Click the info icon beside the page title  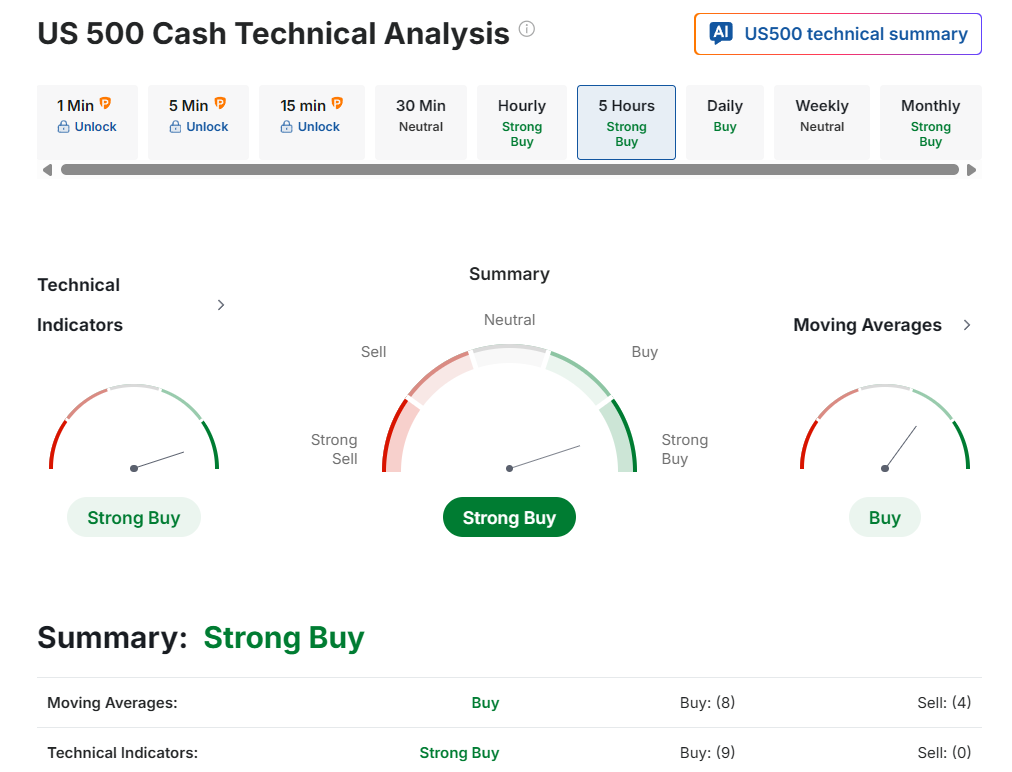point(527,29)
